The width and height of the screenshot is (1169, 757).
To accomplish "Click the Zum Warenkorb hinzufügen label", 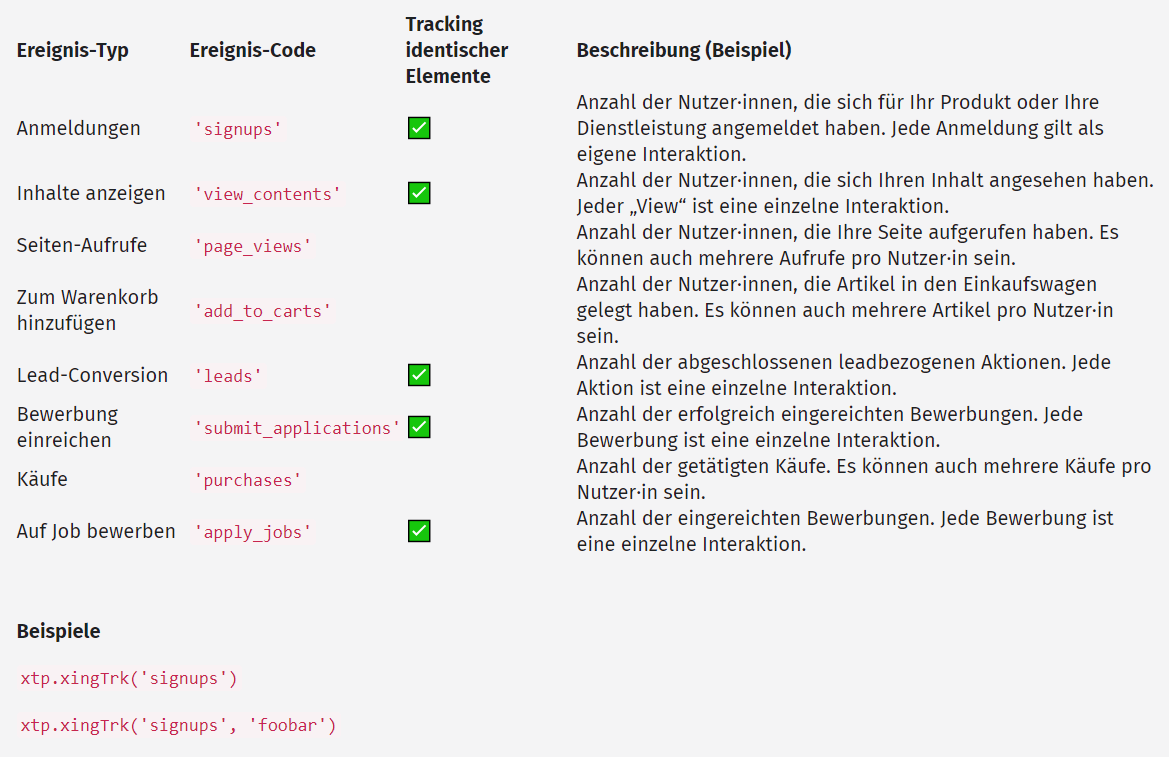I will [x=87, y=310].
